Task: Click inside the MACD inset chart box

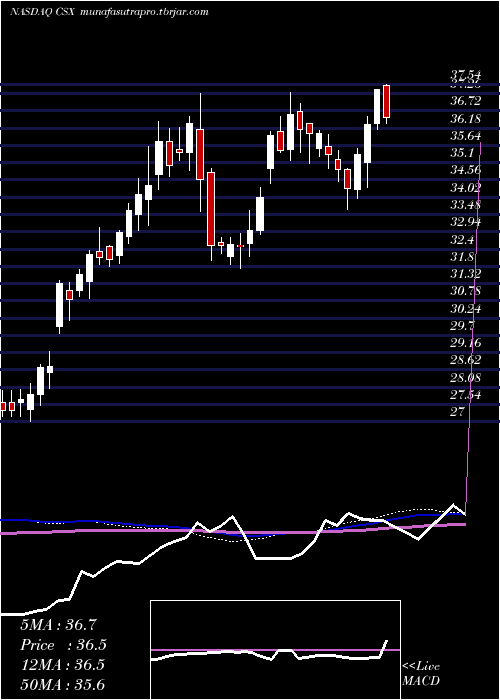Action: [275, 650]
